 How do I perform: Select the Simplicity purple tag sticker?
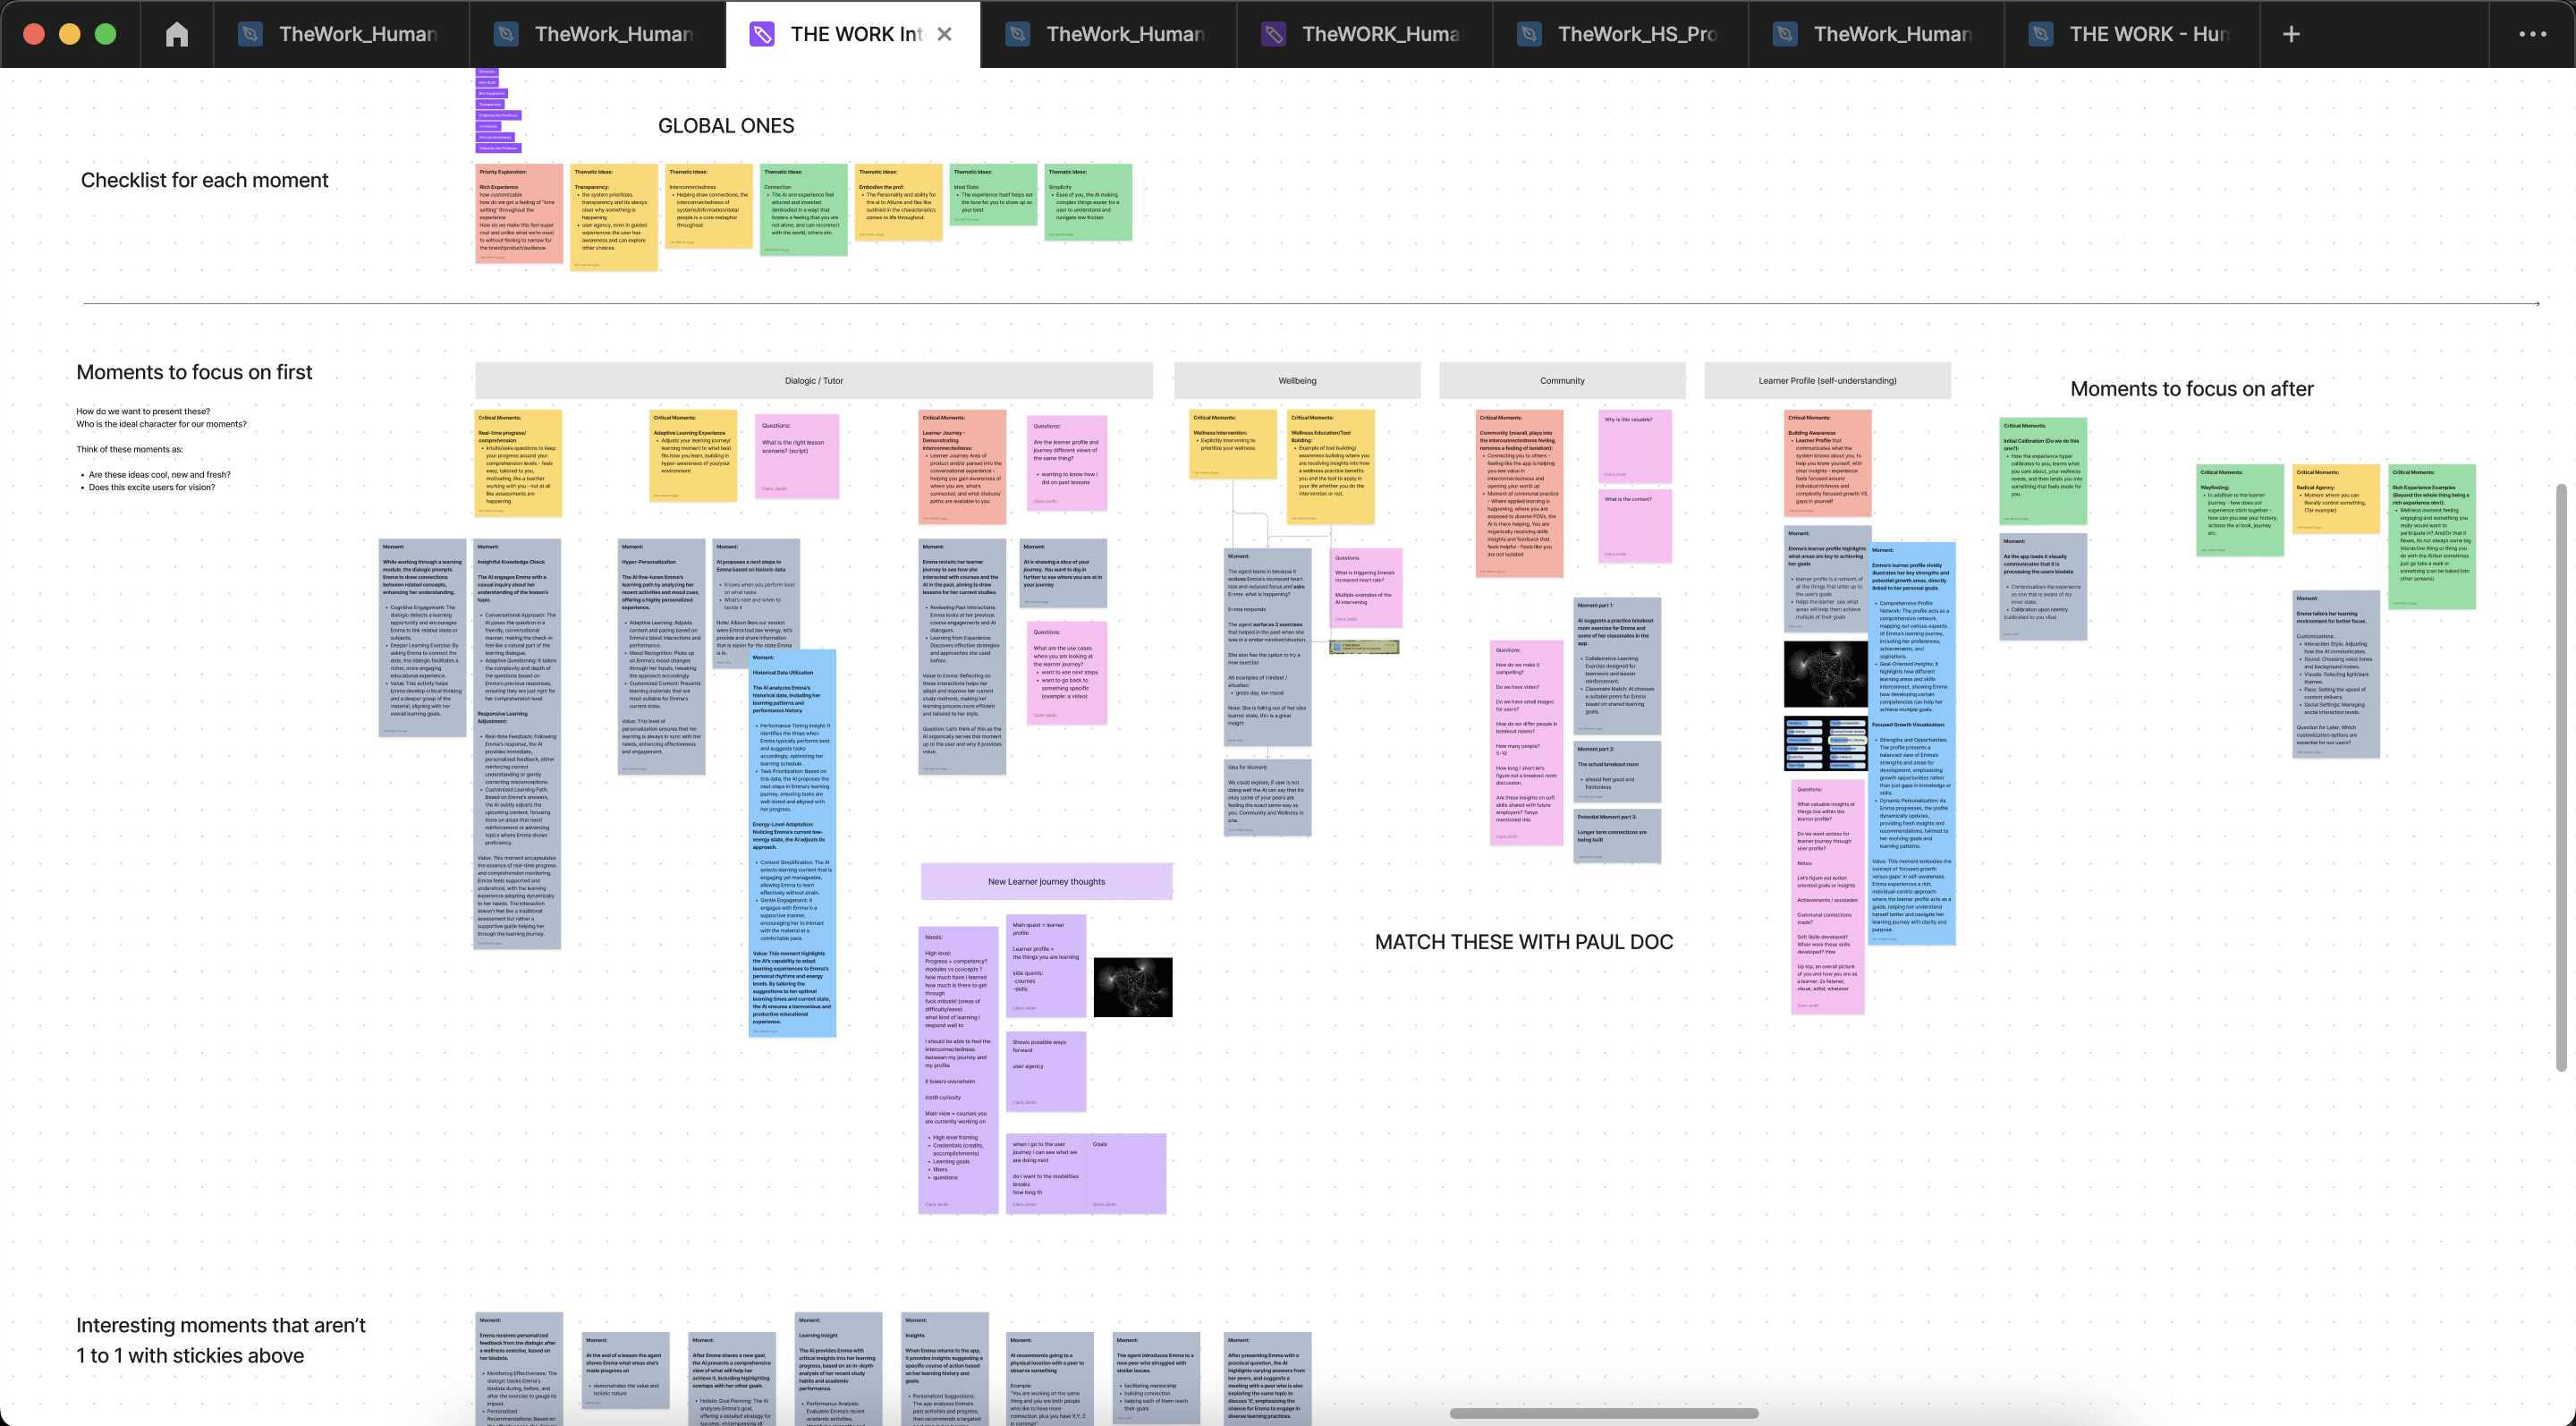coord(487,72)
